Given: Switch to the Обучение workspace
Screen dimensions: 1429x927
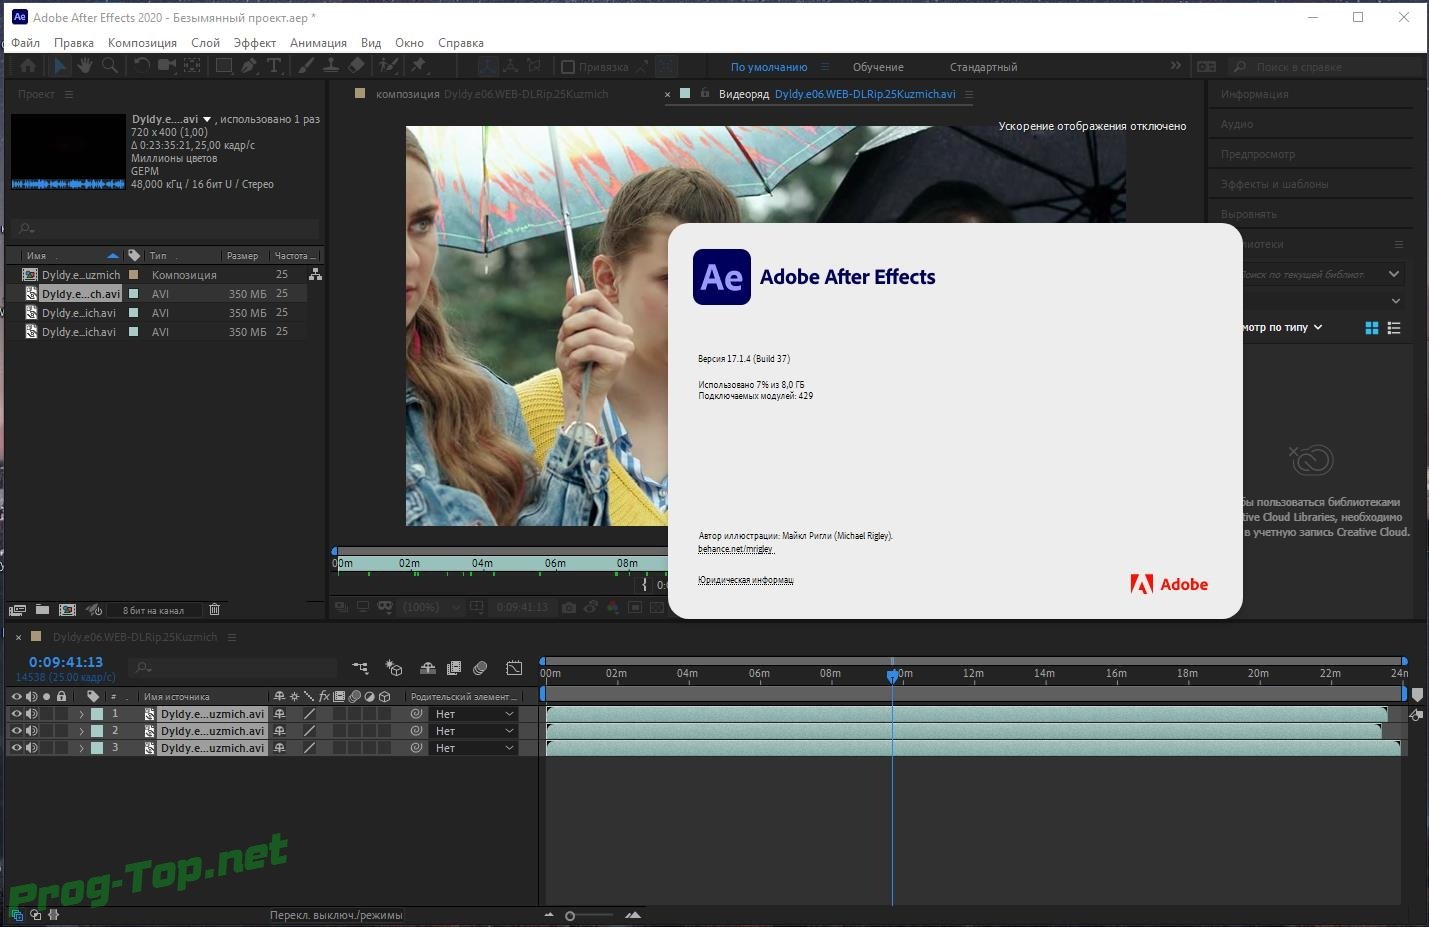Looking at the screenshot, I should click(x=878, y=67).
